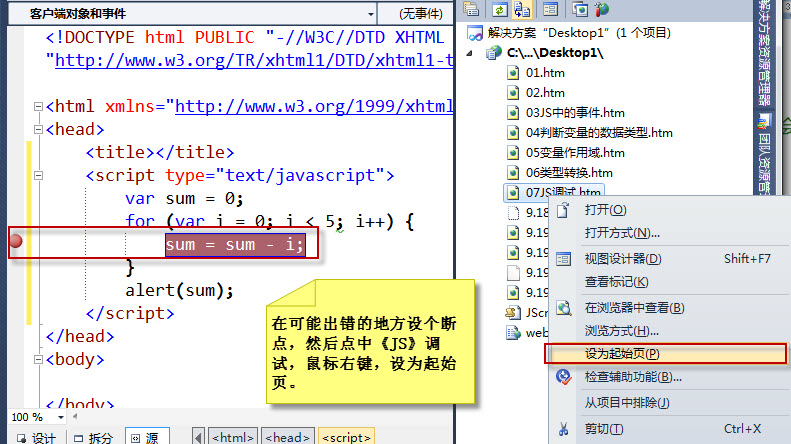
Task: Click the alert(sum); code line
Action: tap(180, 291)
